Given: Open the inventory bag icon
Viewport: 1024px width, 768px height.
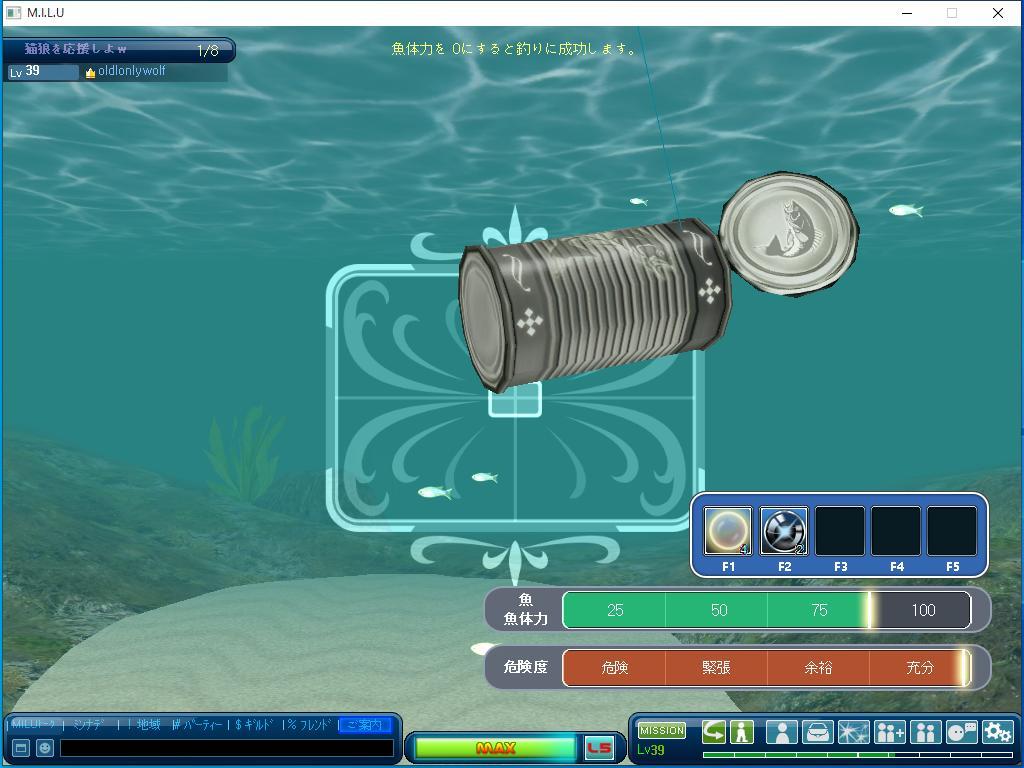Looking at the screenshot, I should 818,732.
